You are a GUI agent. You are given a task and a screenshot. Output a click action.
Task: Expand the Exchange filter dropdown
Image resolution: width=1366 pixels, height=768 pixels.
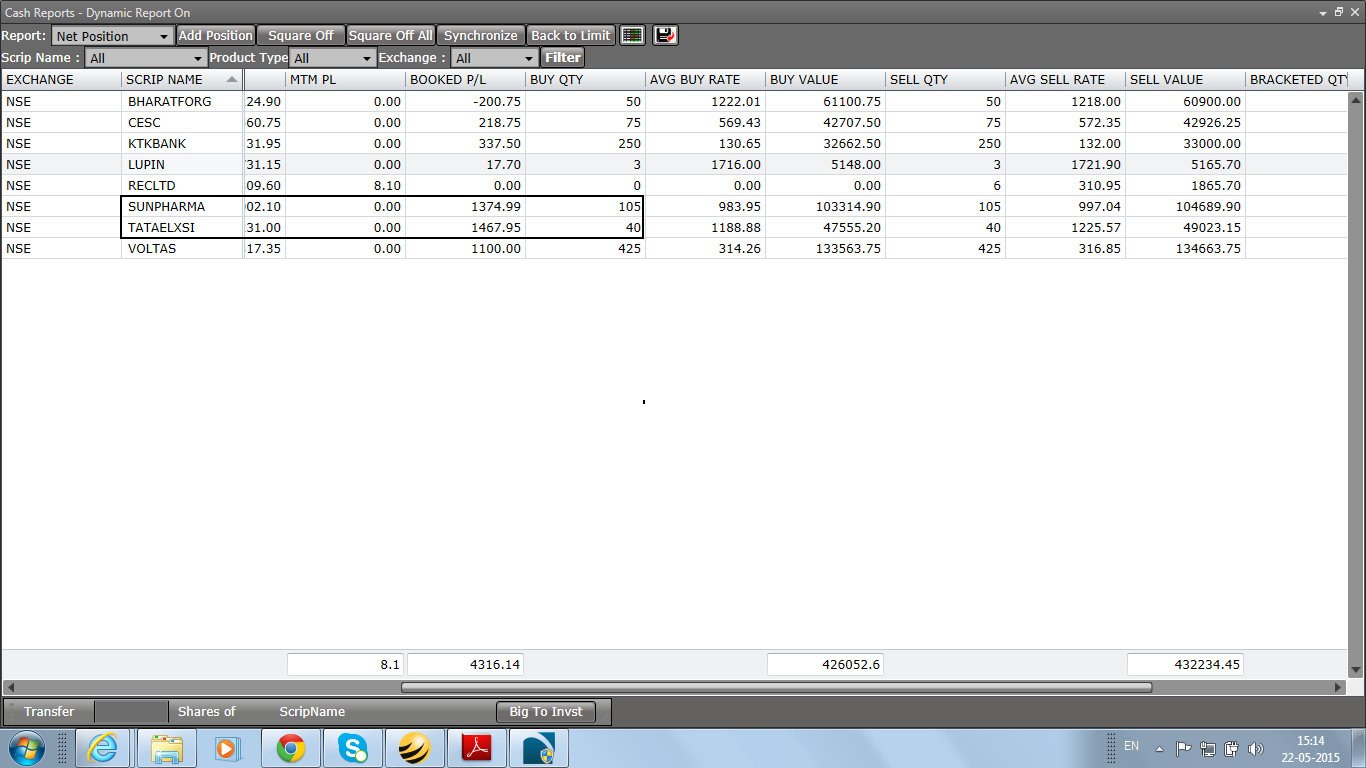click(x=495, y=58)
